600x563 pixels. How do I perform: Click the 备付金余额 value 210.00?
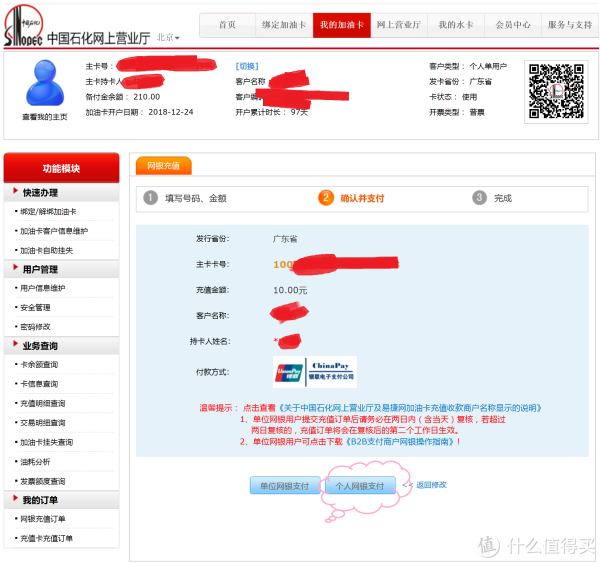point(147,97)
